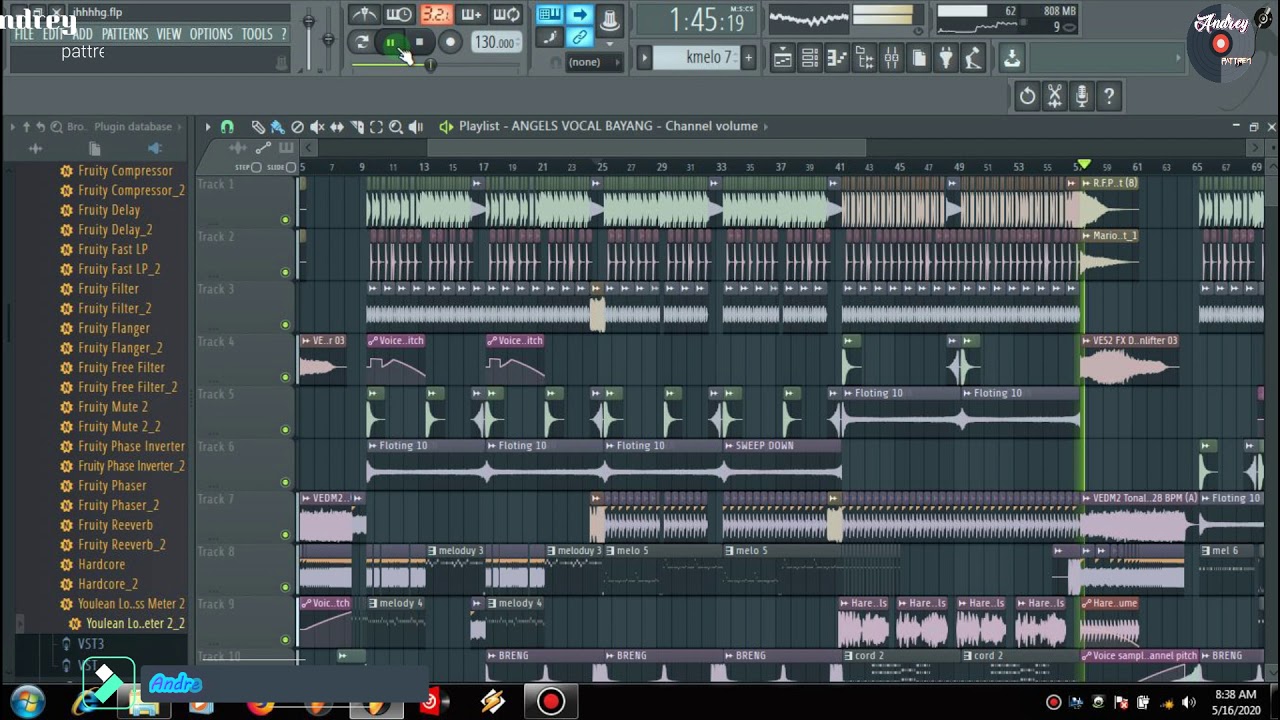The width and height of the screenshot is (1280, 720).
Task: Stop playback with the stop button
Action: pyautogui.click(x=420, y=43)
